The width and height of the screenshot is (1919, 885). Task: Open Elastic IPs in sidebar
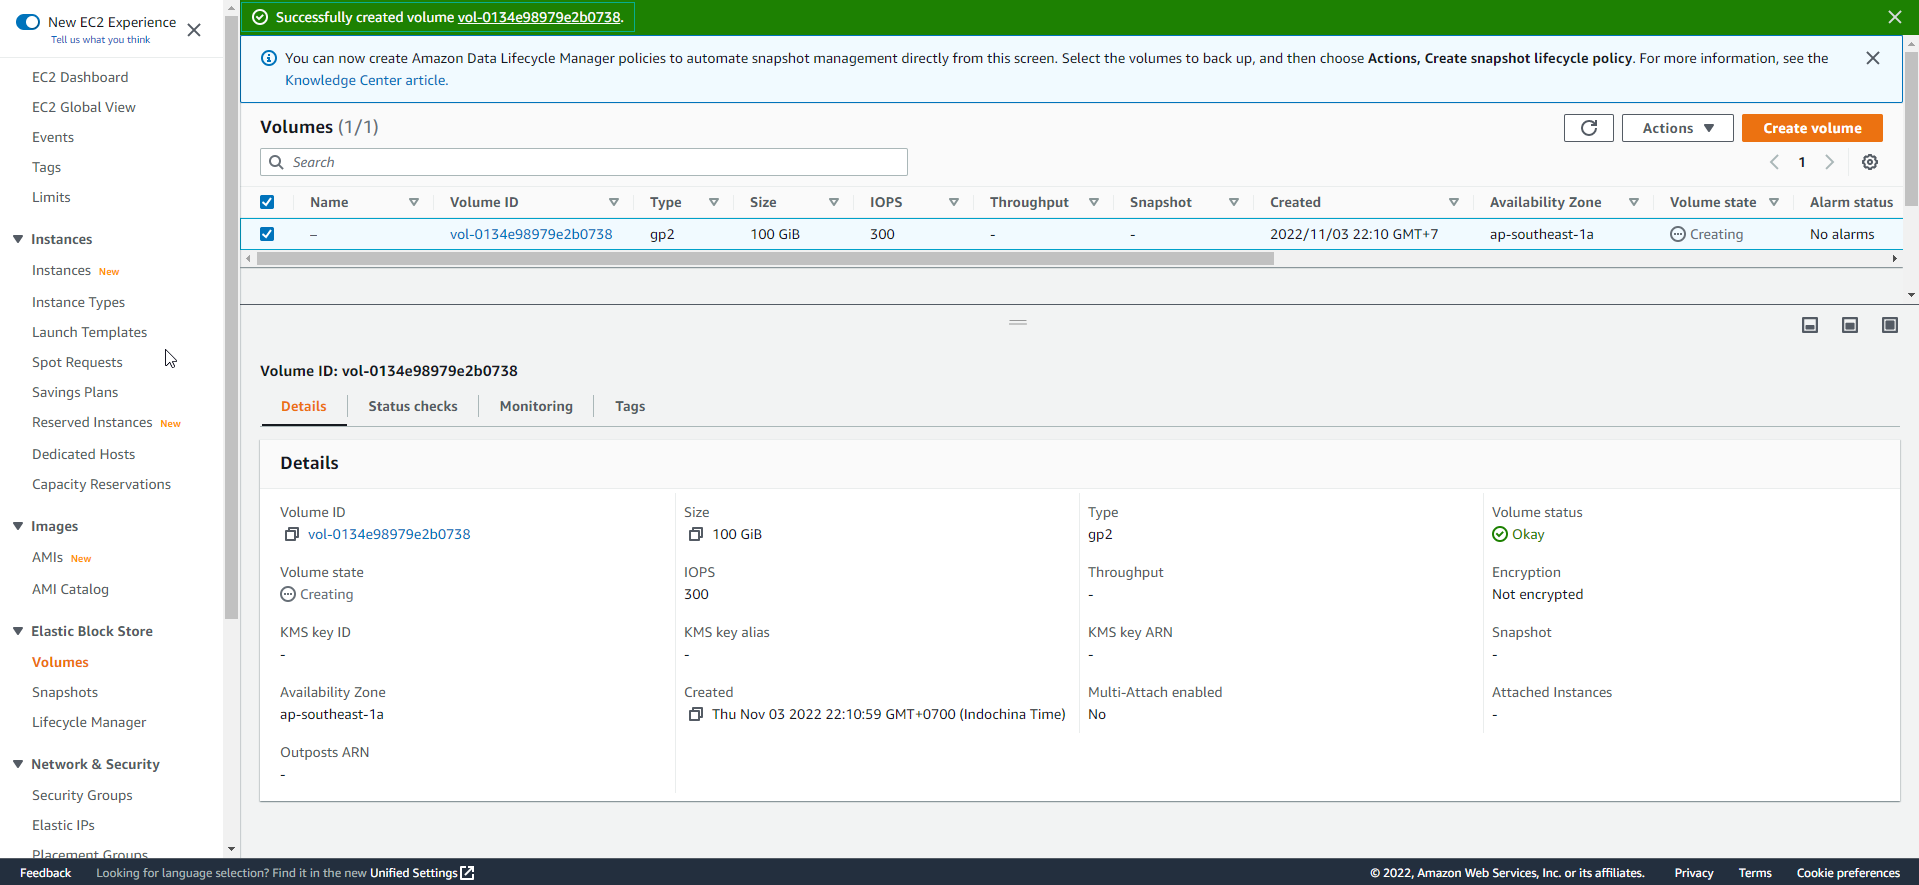[63, 825]
